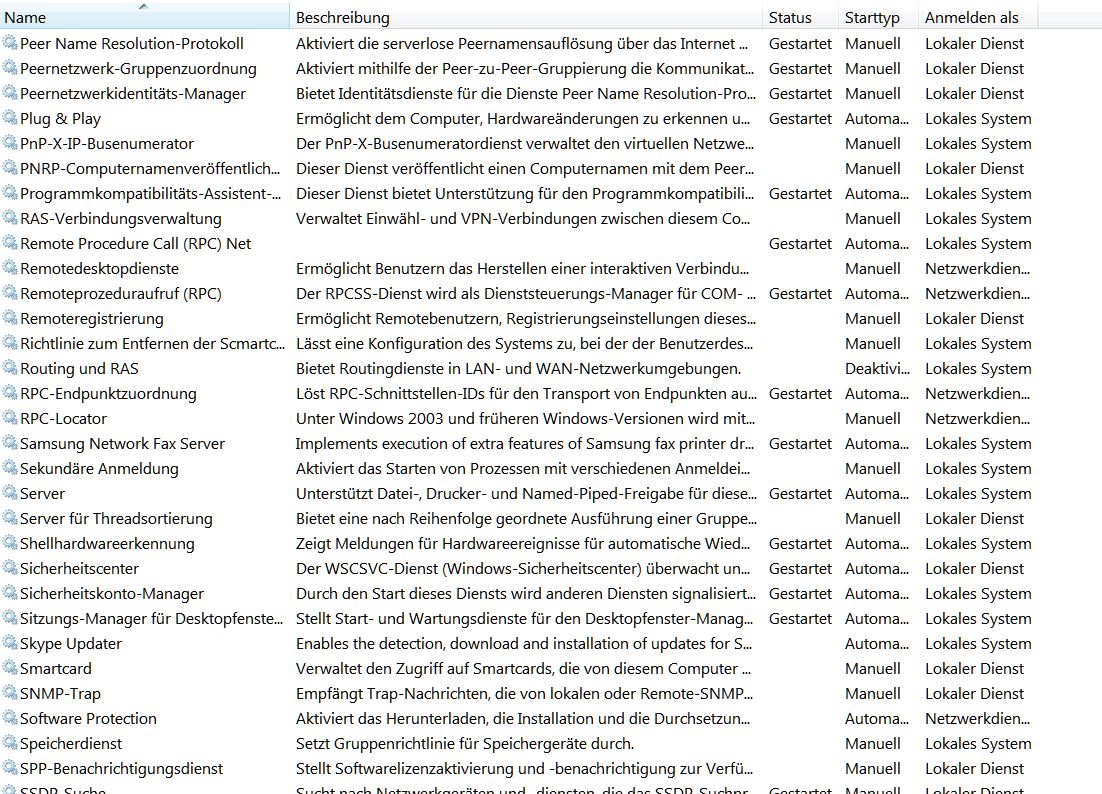Click gear icon of Sicherheitskonto-Manager
This screenshot has height=794, width=1102.
[x=10, y=593]
